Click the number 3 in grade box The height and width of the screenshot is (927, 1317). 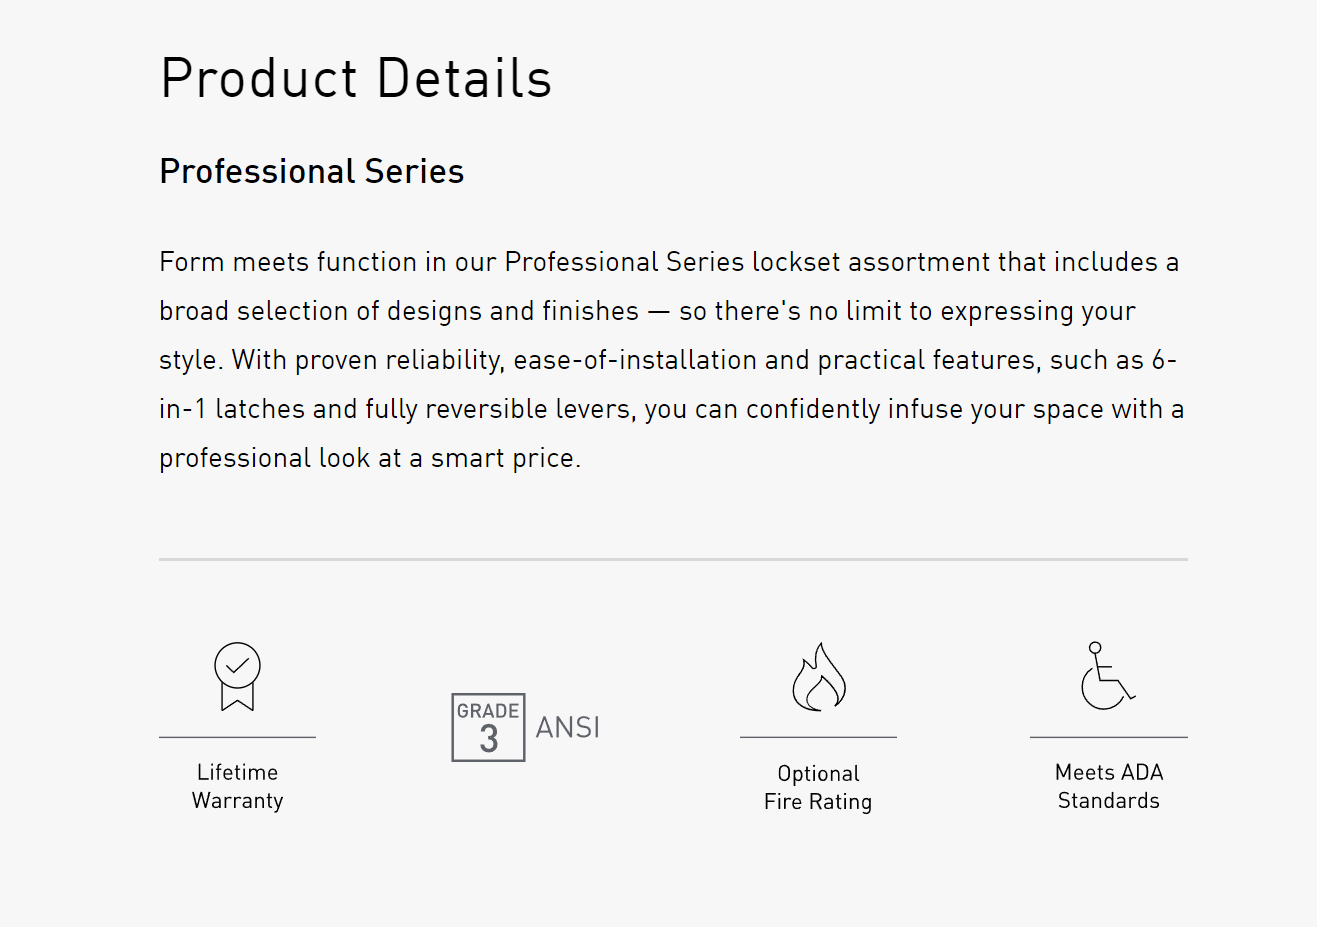[x=488, y=739]
